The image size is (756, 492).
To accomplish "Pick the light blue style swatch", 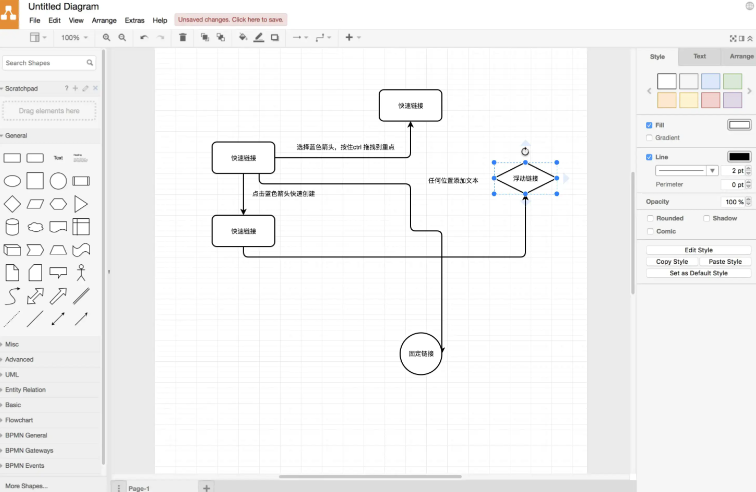I will (710, 81).
